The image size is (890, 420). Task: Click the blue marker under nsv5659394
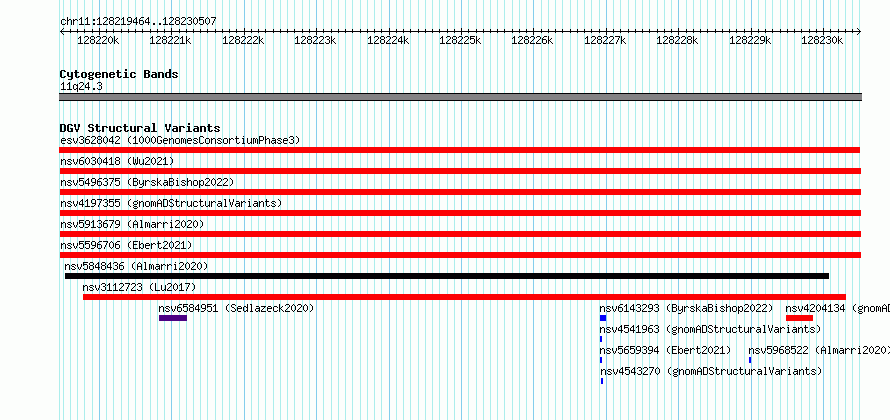point(601,360)
